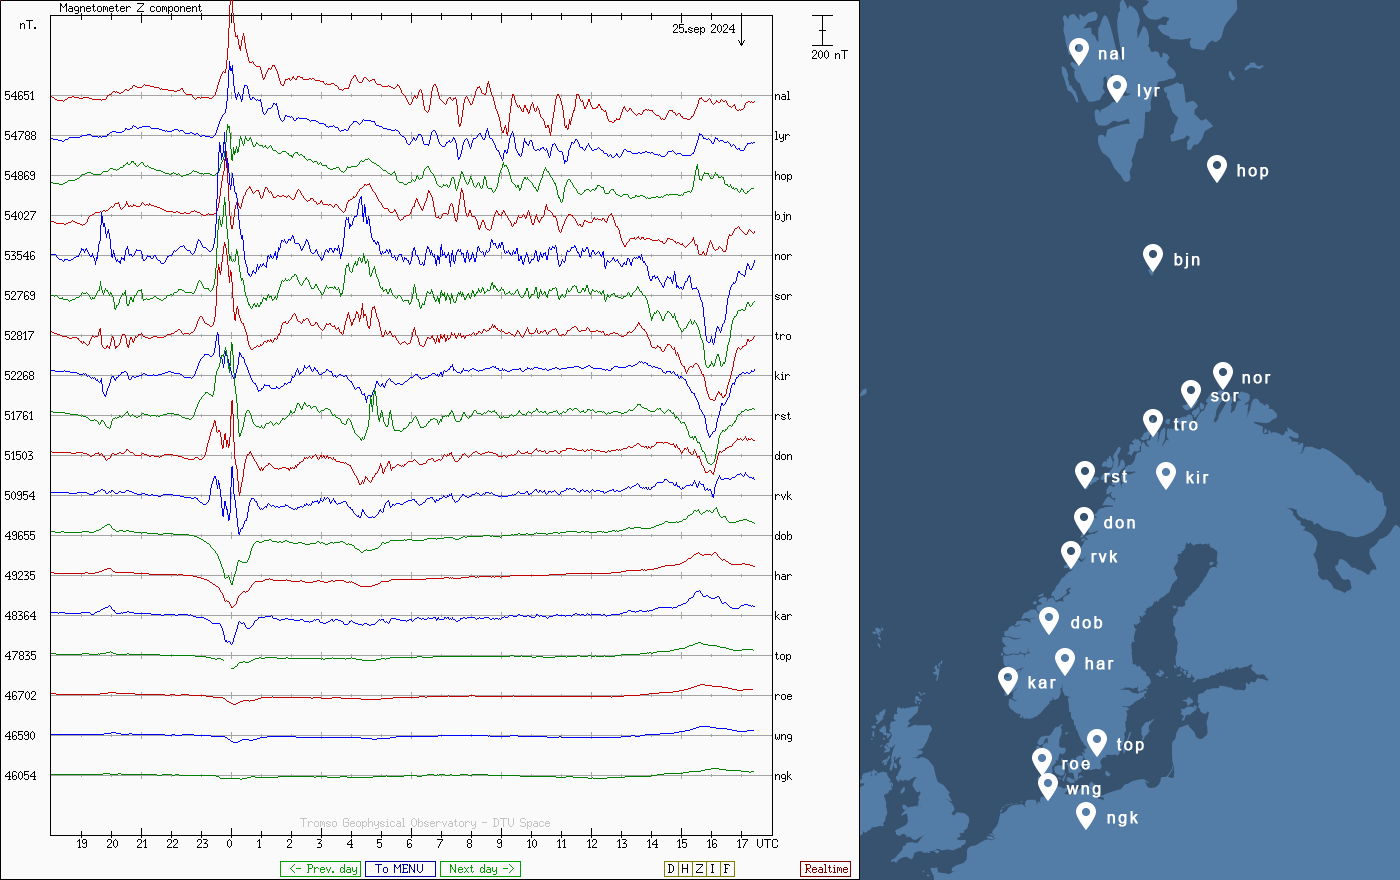The image size is (1400, 880).
Task: Switch to the D component
Action: (671, 869)
